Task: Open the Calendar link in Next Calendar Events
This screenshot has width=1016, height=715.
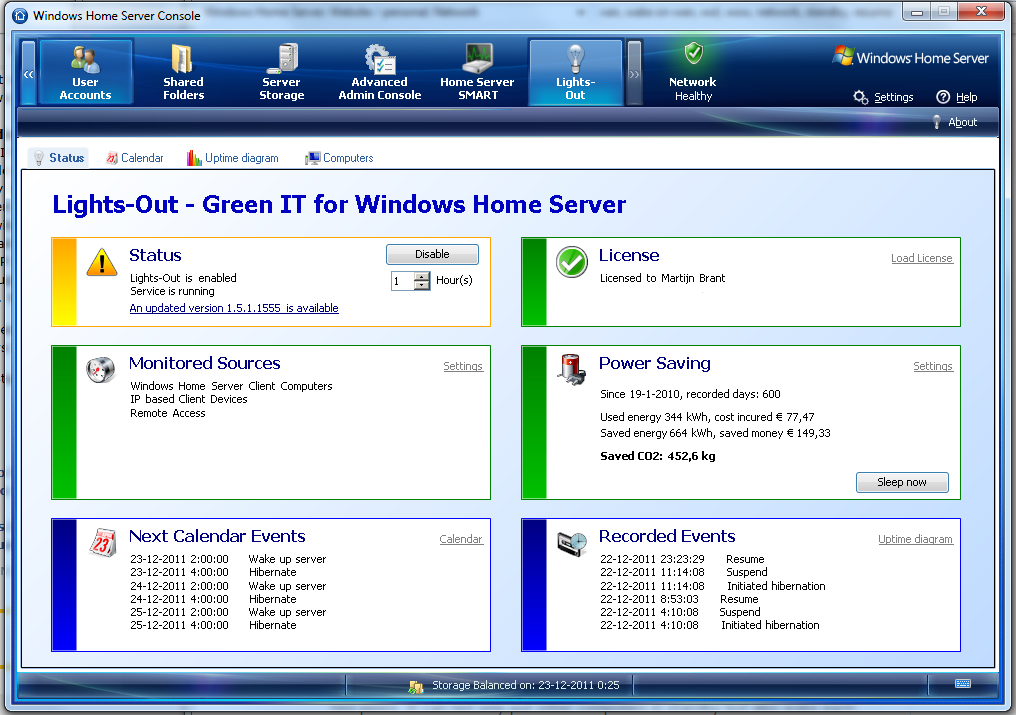Action: pos(461,539)
